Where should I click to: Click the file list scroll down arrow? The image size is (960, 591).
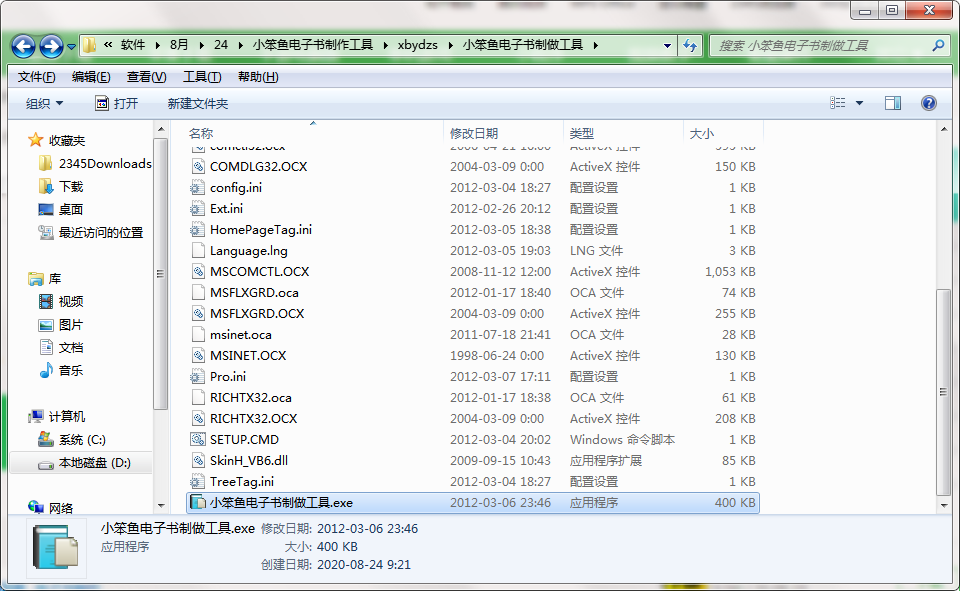(x=943, y=506)
